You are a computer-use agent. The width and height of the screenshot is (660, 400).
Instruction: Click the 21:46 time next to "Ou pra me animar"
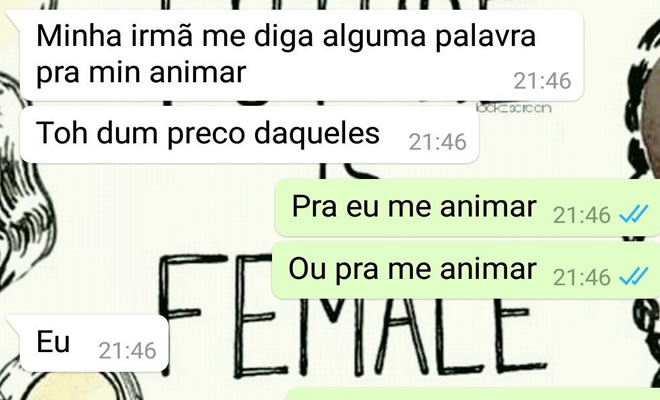pos(582,277)
